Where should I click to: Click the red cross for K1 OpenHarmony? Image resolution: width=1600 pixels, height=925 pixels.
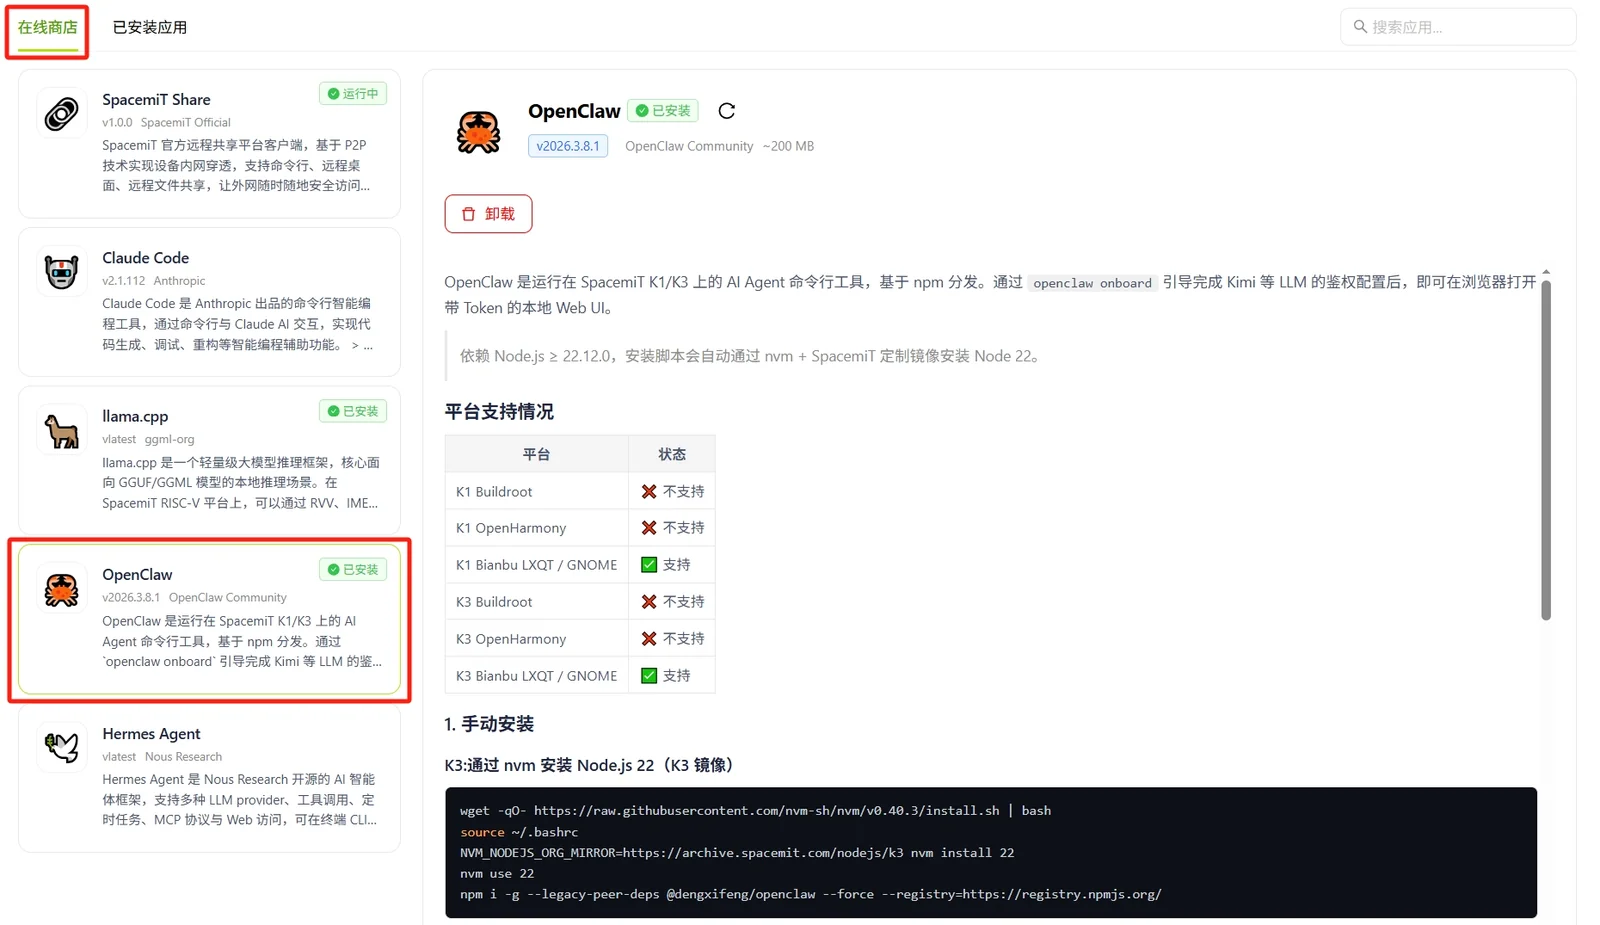click(x=649, y=528)
